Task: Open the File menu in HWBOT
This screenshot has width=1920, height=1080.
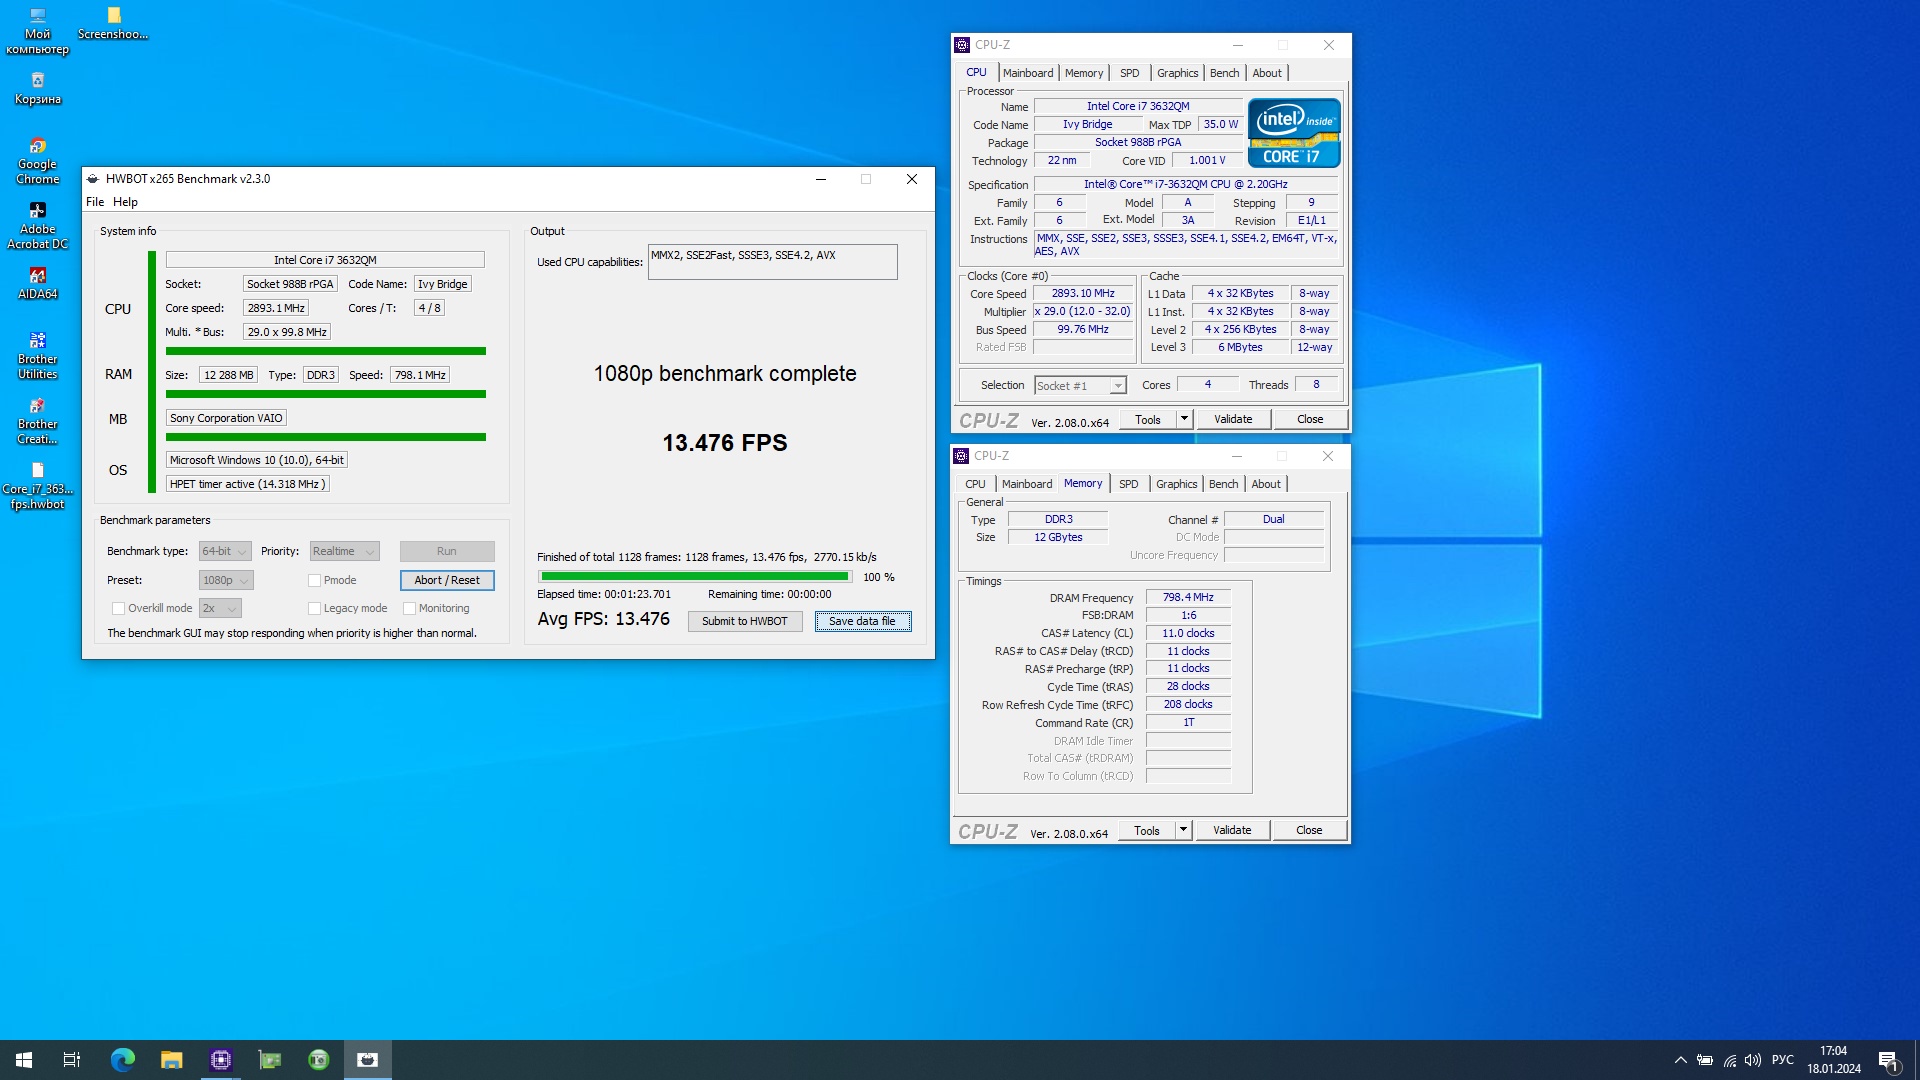Action: (95, 202)
